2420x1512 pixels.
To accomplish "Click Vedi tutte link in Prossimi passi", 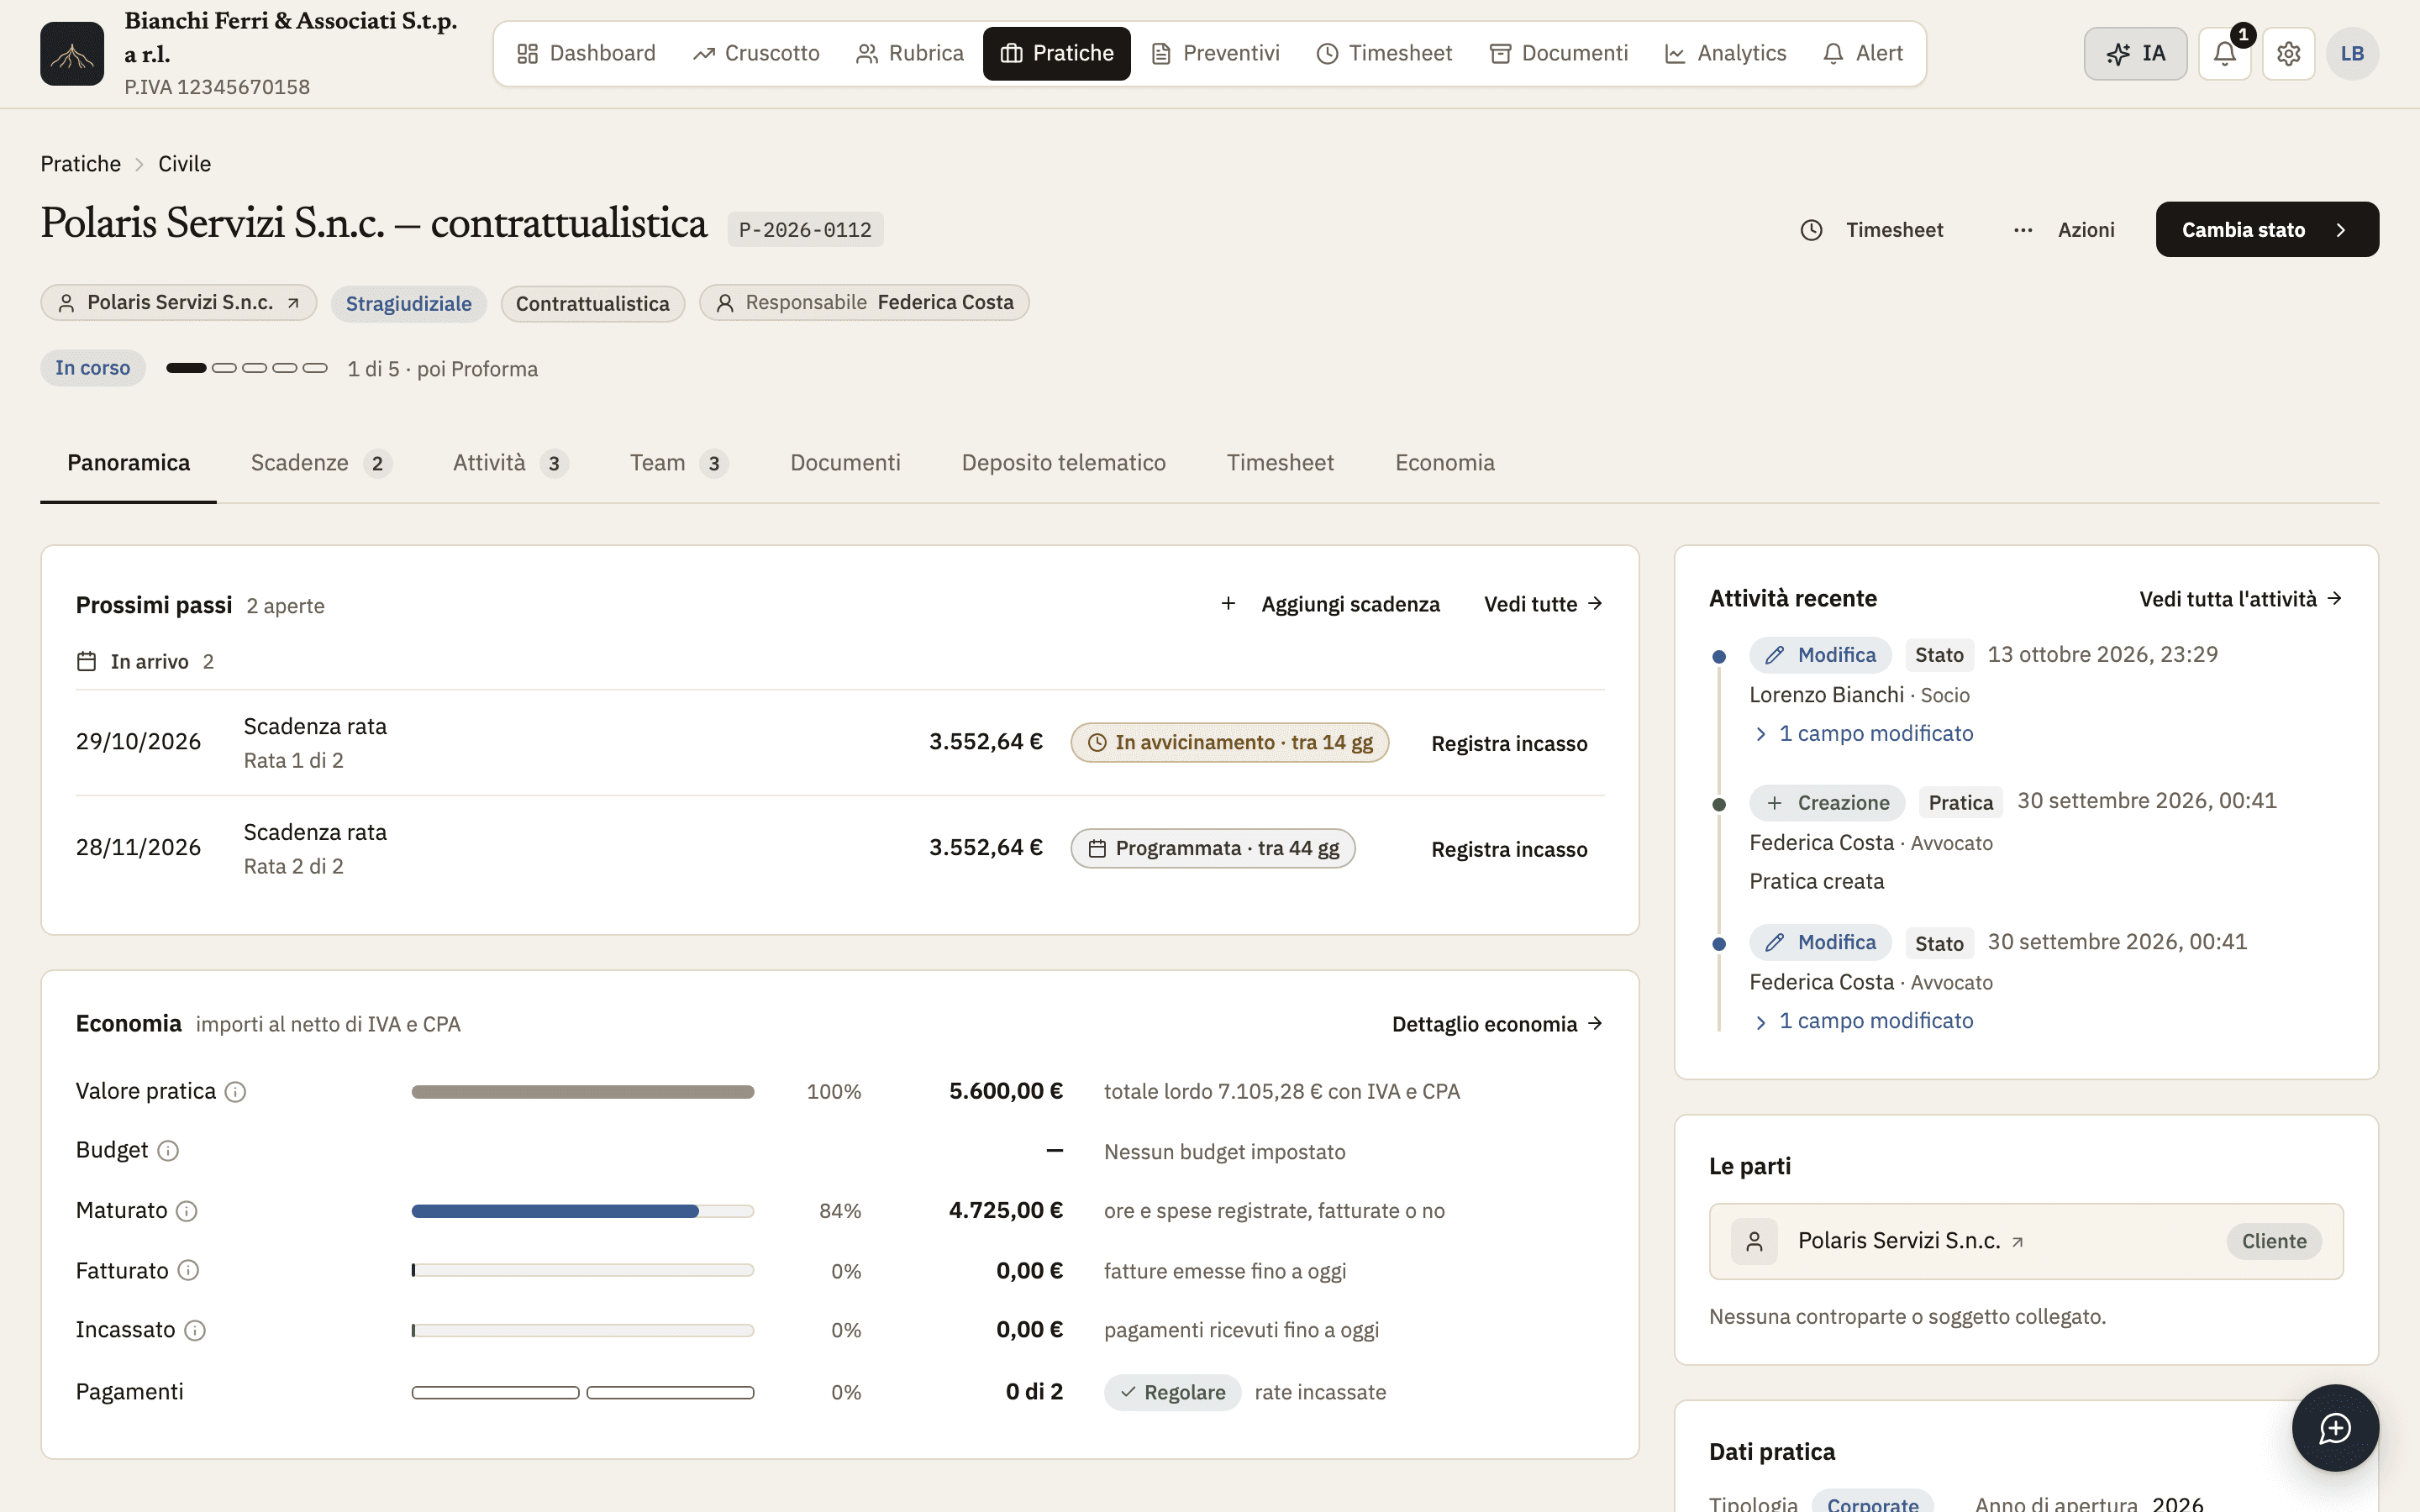I will [x=1543, y=604].
